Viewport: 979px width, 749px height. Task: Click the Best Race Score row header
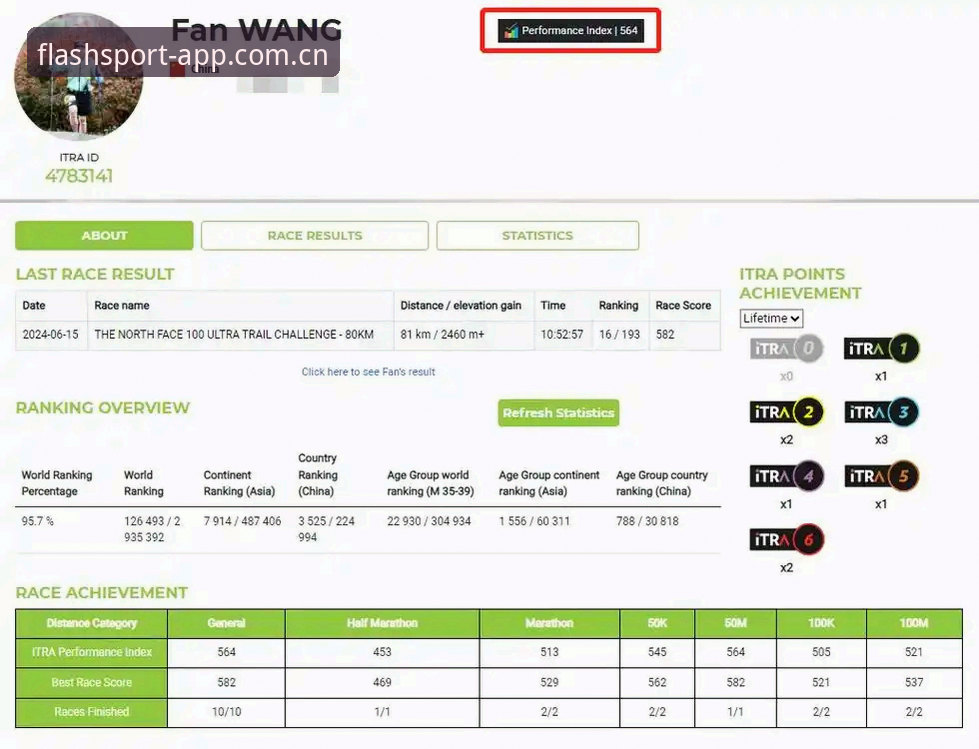point(92,682)
